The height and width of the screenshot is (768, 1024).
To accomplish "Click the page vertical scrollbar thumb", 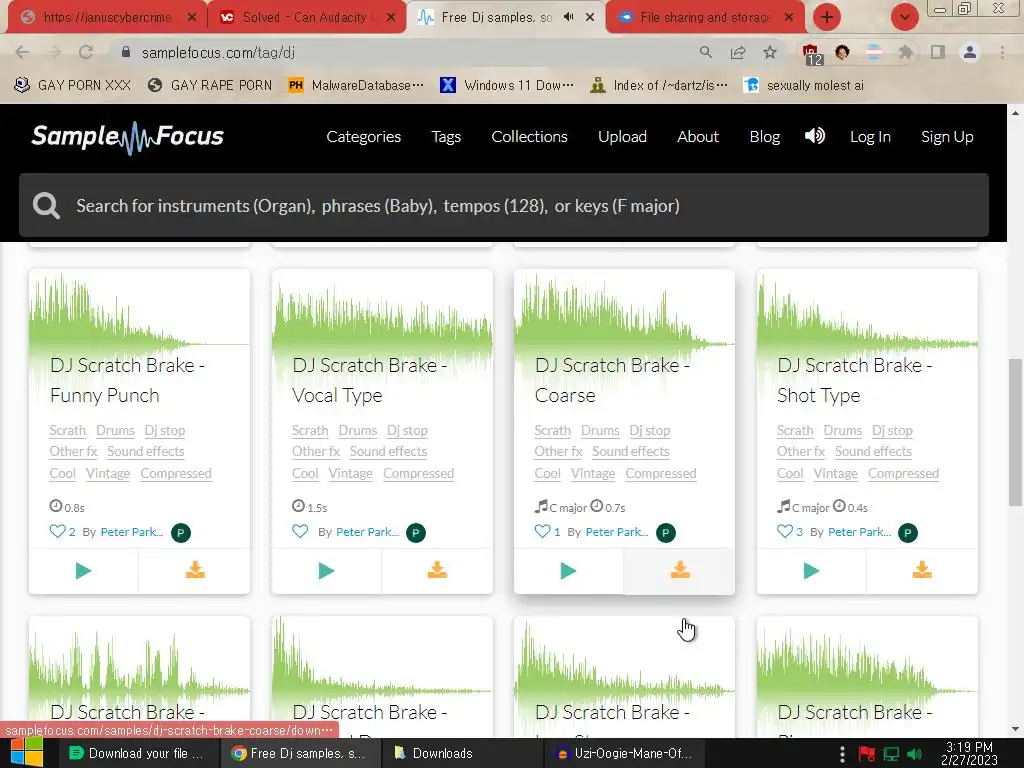I will pos(1015,432).
